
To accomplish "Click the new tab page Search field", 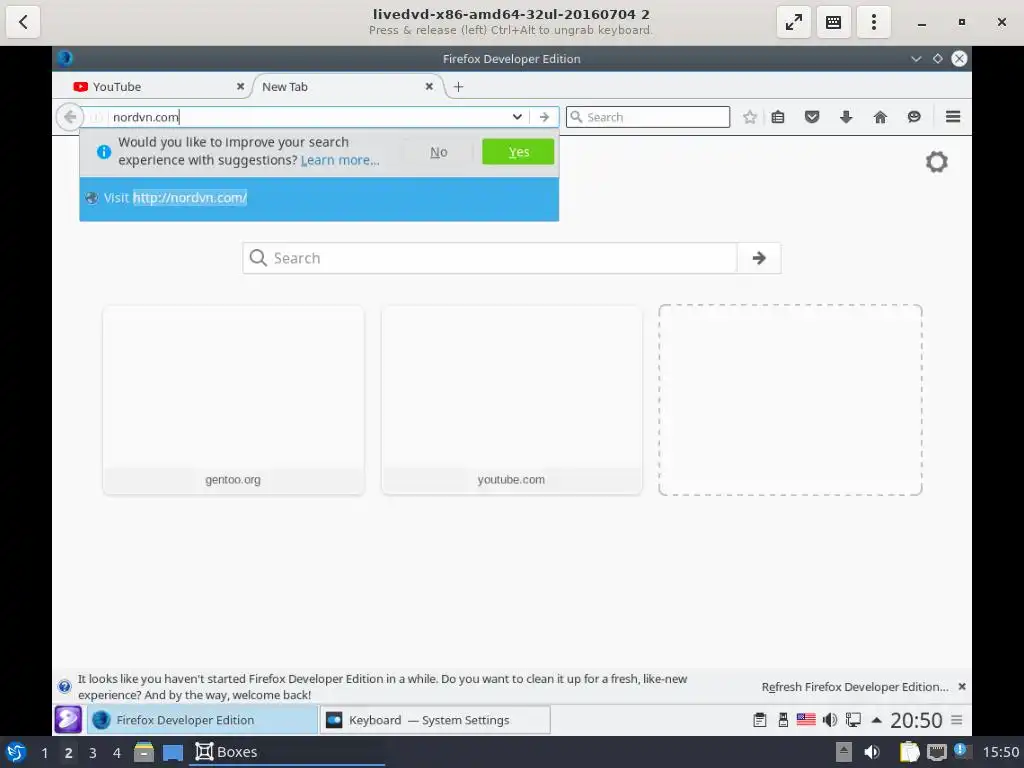I will (490, 258).
